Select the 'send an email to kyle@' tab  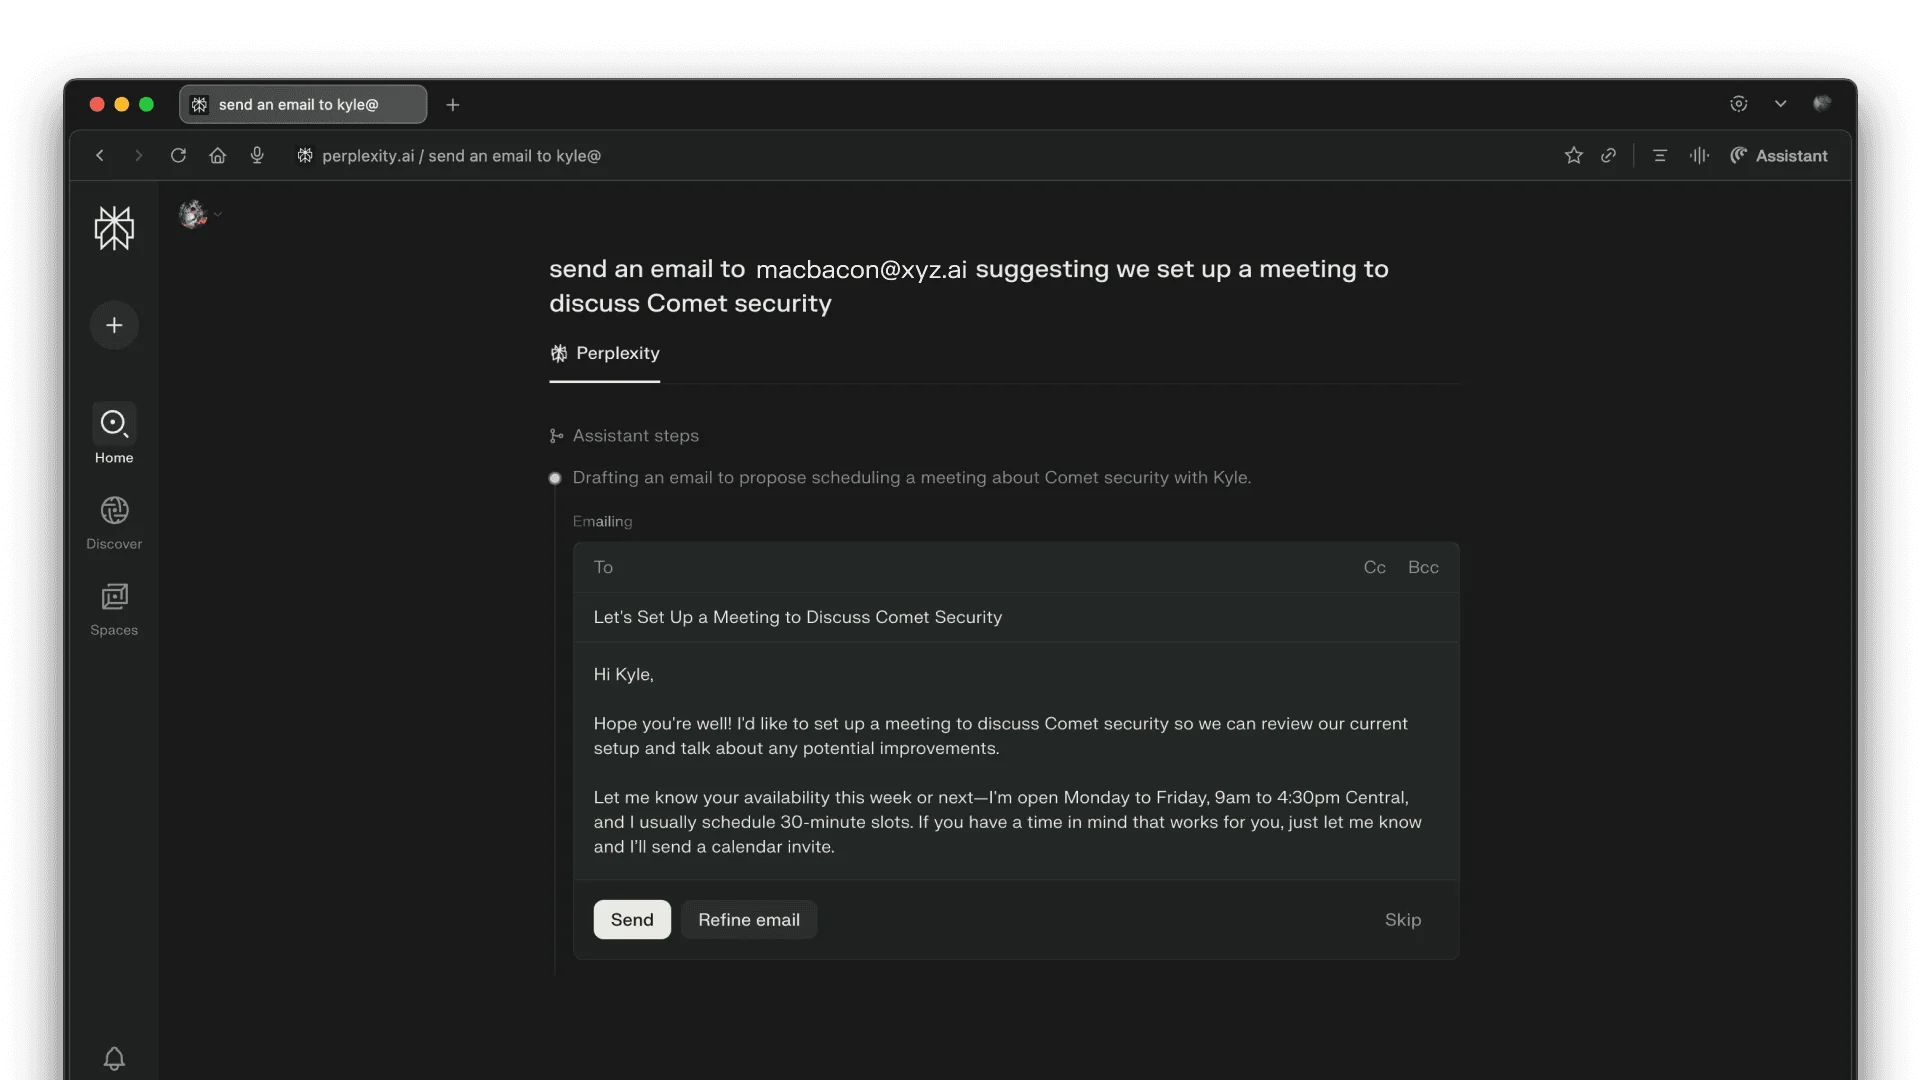pyautogui.click(x=303, y=104)
